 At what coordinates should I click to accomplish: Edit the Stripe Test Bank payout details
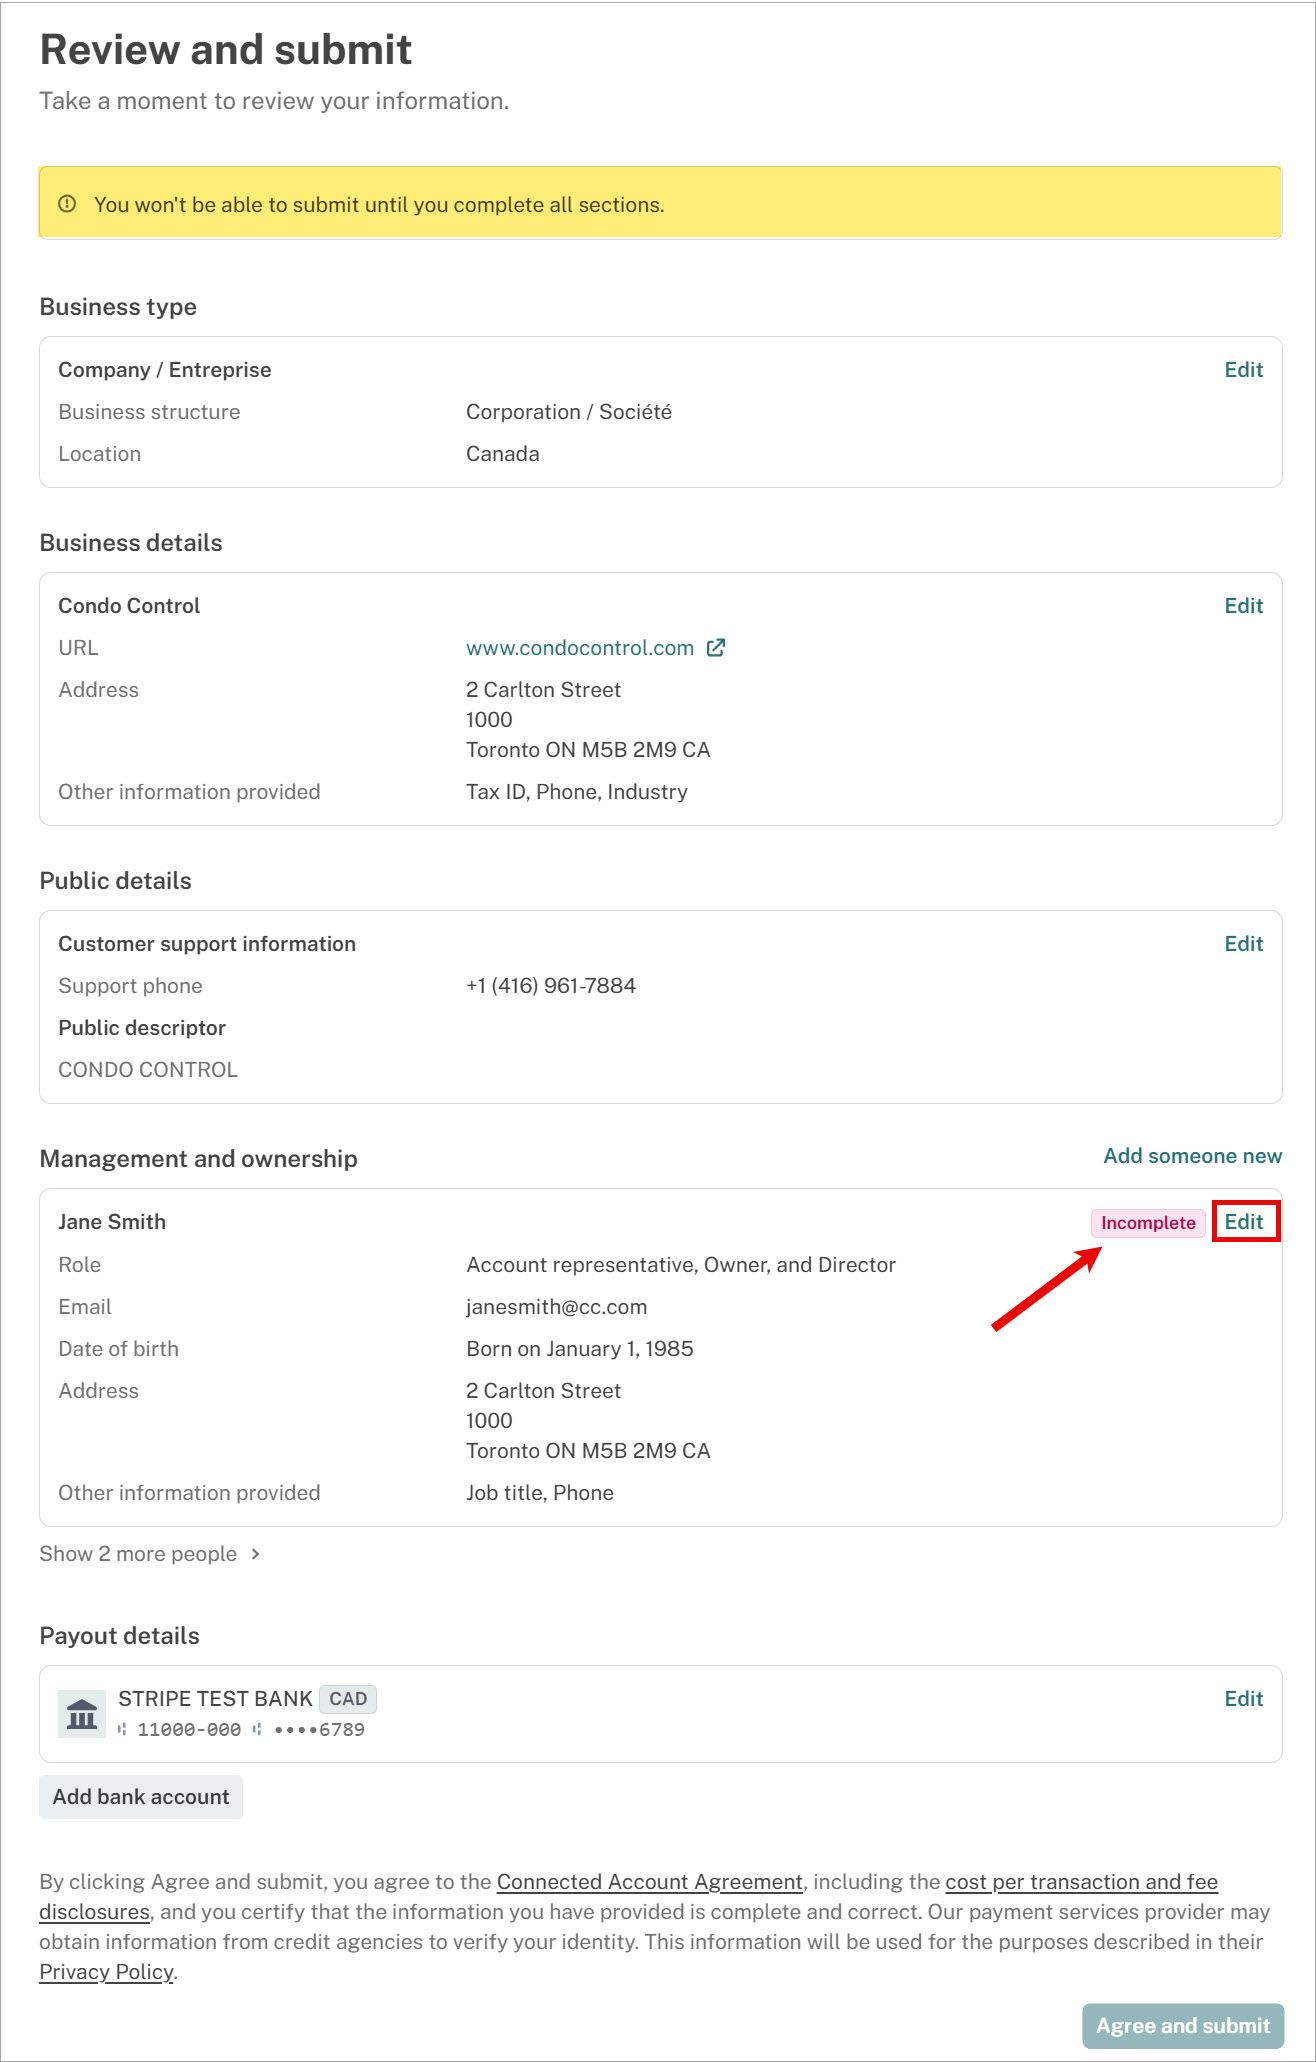pos(1243,1699)
